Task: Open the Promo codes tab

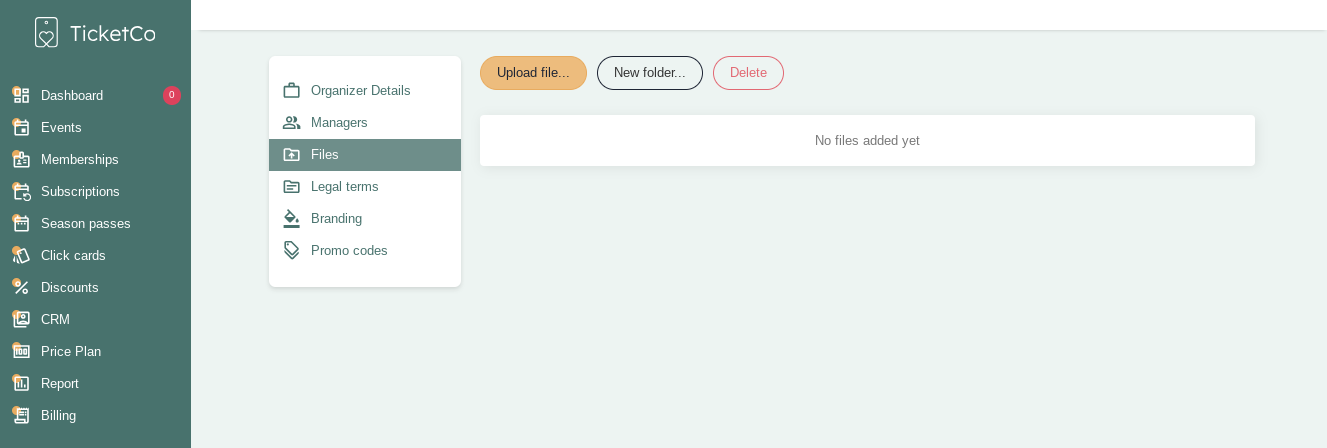Action: (x=365, y=250)
